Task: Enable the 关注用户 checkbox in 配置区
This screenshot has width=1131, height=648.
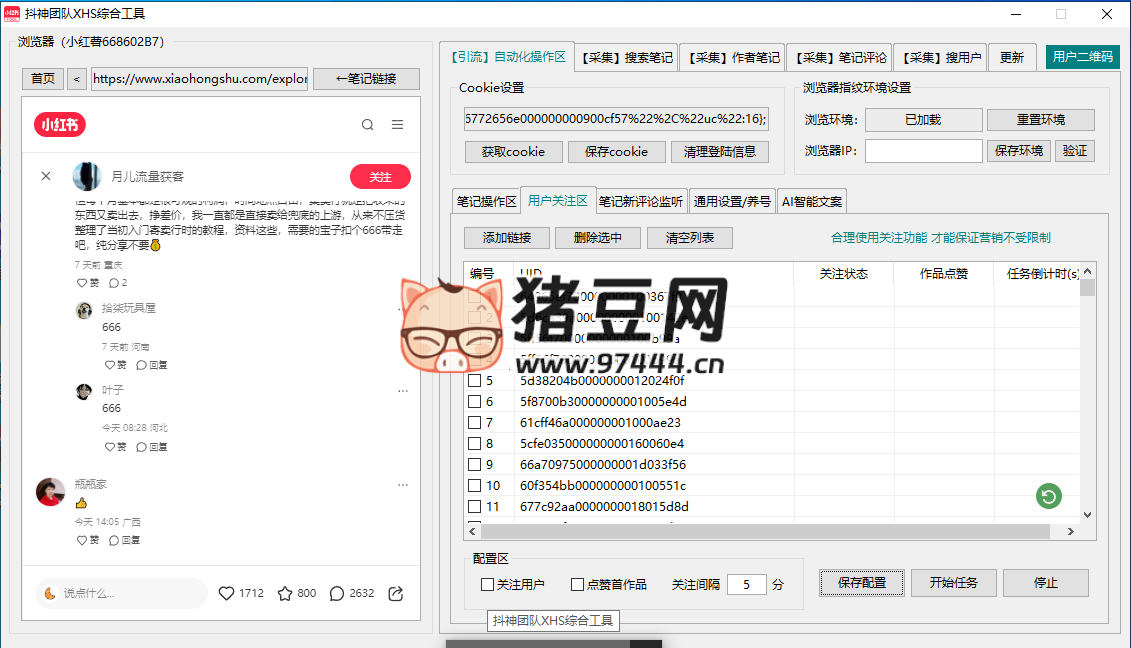Action: [x=485, y=584]
